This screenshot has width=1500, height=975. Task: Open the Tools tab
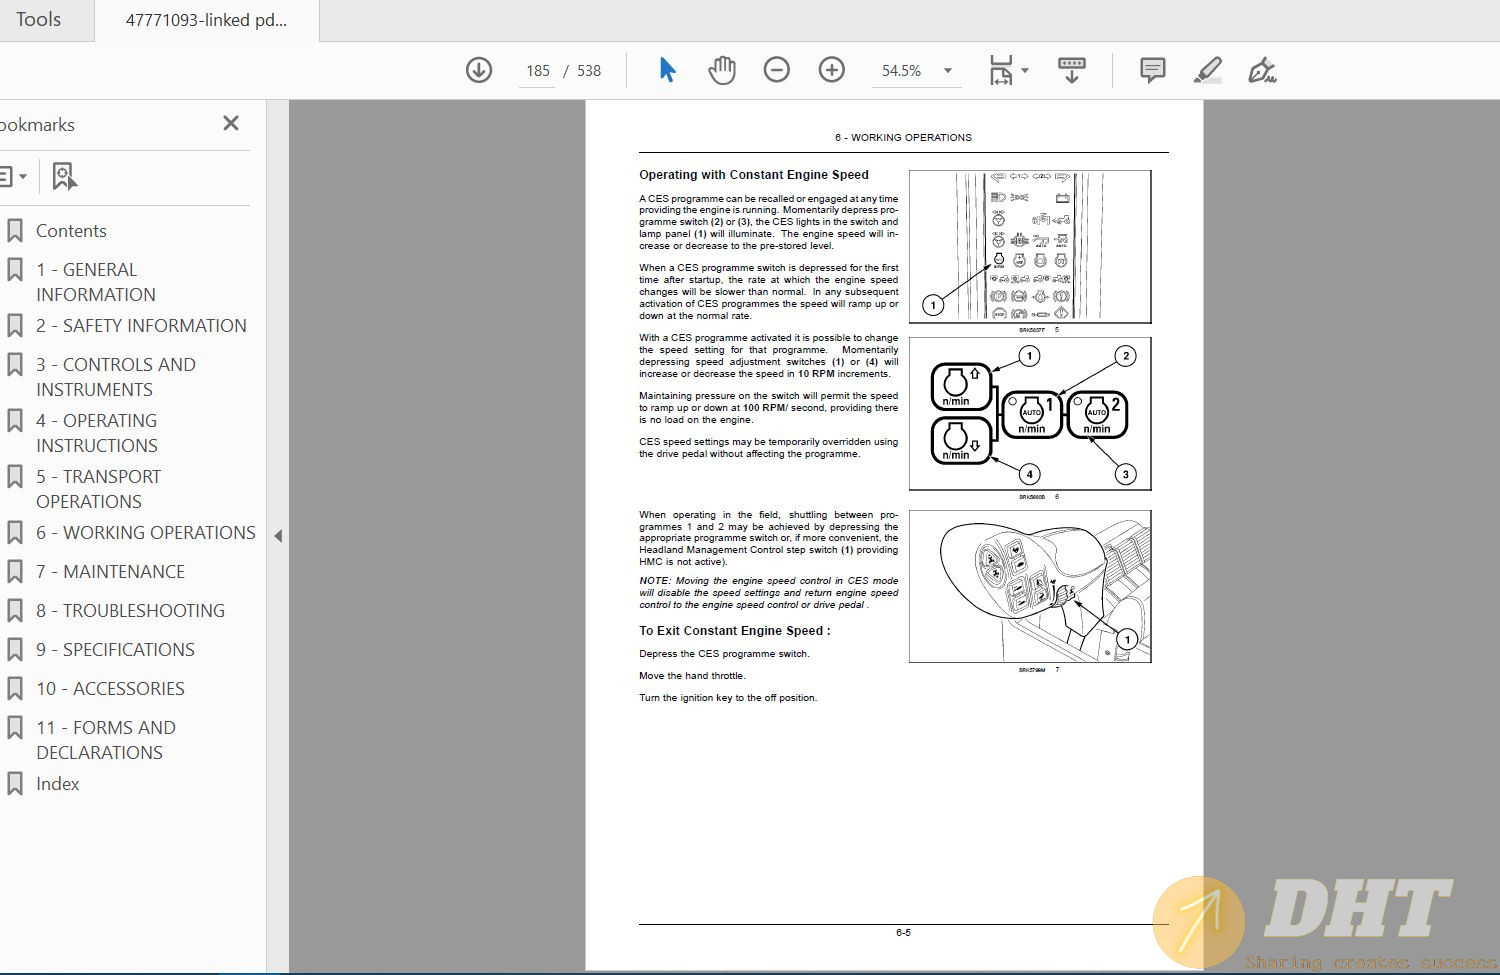39,20
